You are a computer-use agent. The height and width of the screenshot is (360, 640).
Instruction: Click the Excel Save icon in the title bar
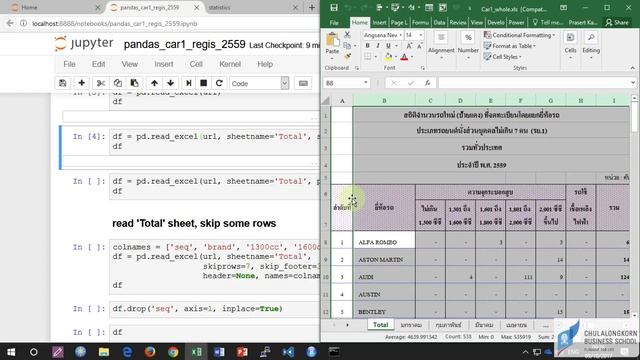(333, 8)
